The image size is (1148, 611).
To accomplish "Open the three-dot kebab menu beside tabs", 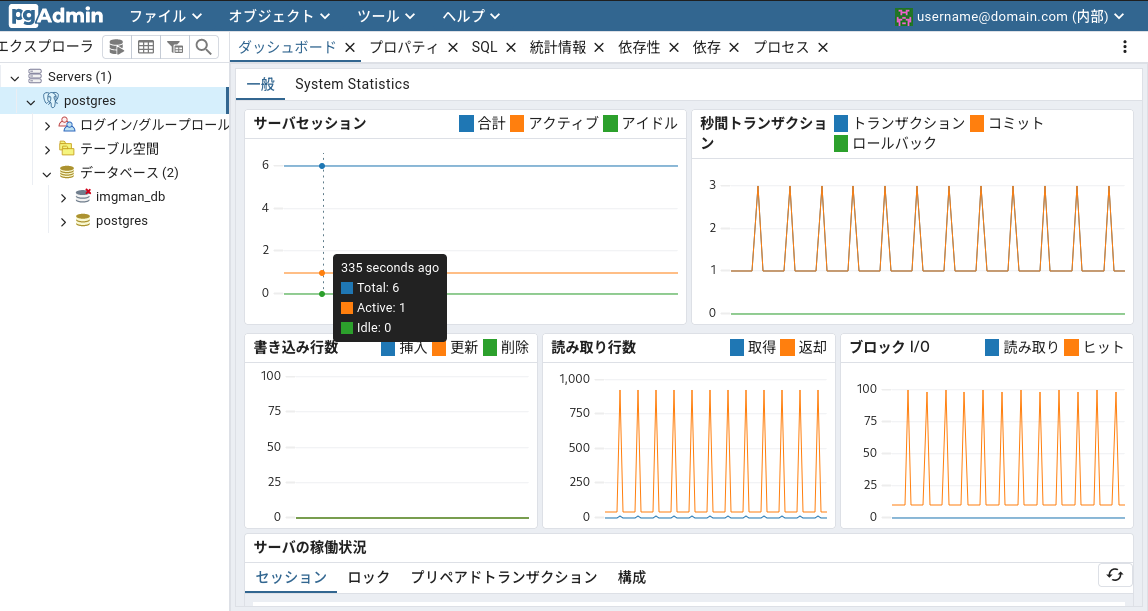I will tap(1125, 47).
